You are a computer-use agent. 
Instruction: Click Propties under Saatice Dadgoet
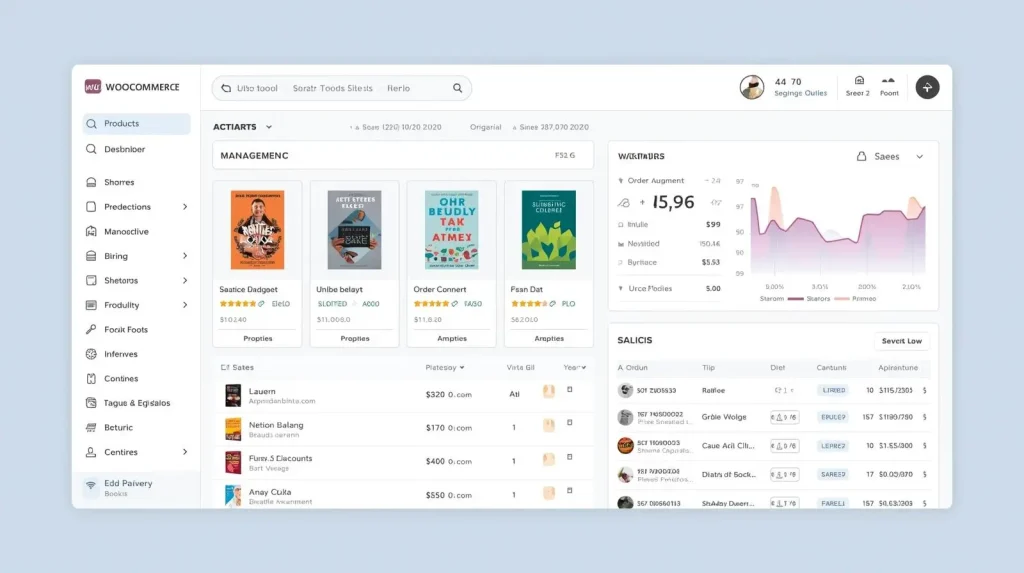point(257,338)
